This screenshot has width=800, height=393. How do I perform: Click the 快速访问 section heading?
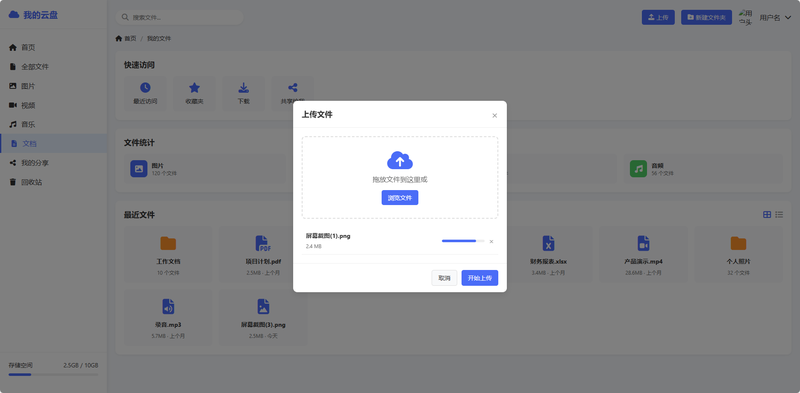pos(139,65)
